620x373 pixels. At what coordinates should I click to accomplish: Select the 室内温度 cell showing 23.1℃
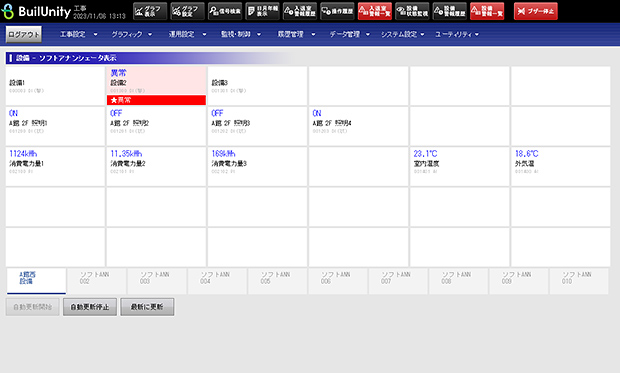460,167
